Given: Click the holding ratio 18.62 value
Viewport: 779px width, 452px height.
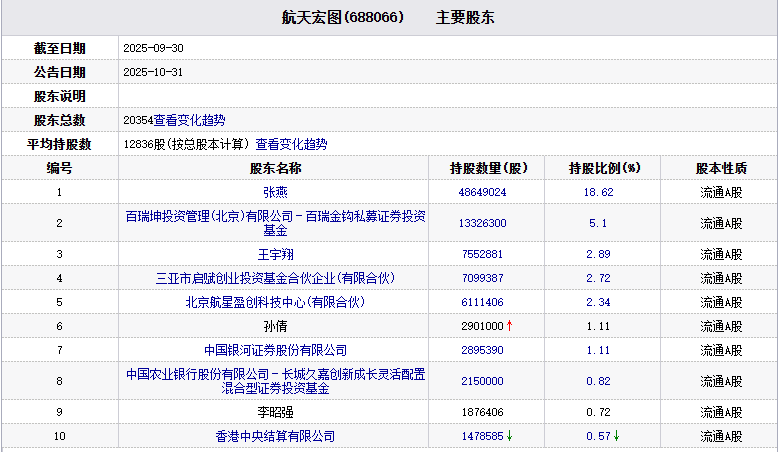Looking at the screenshot, I should pos(598,192).
